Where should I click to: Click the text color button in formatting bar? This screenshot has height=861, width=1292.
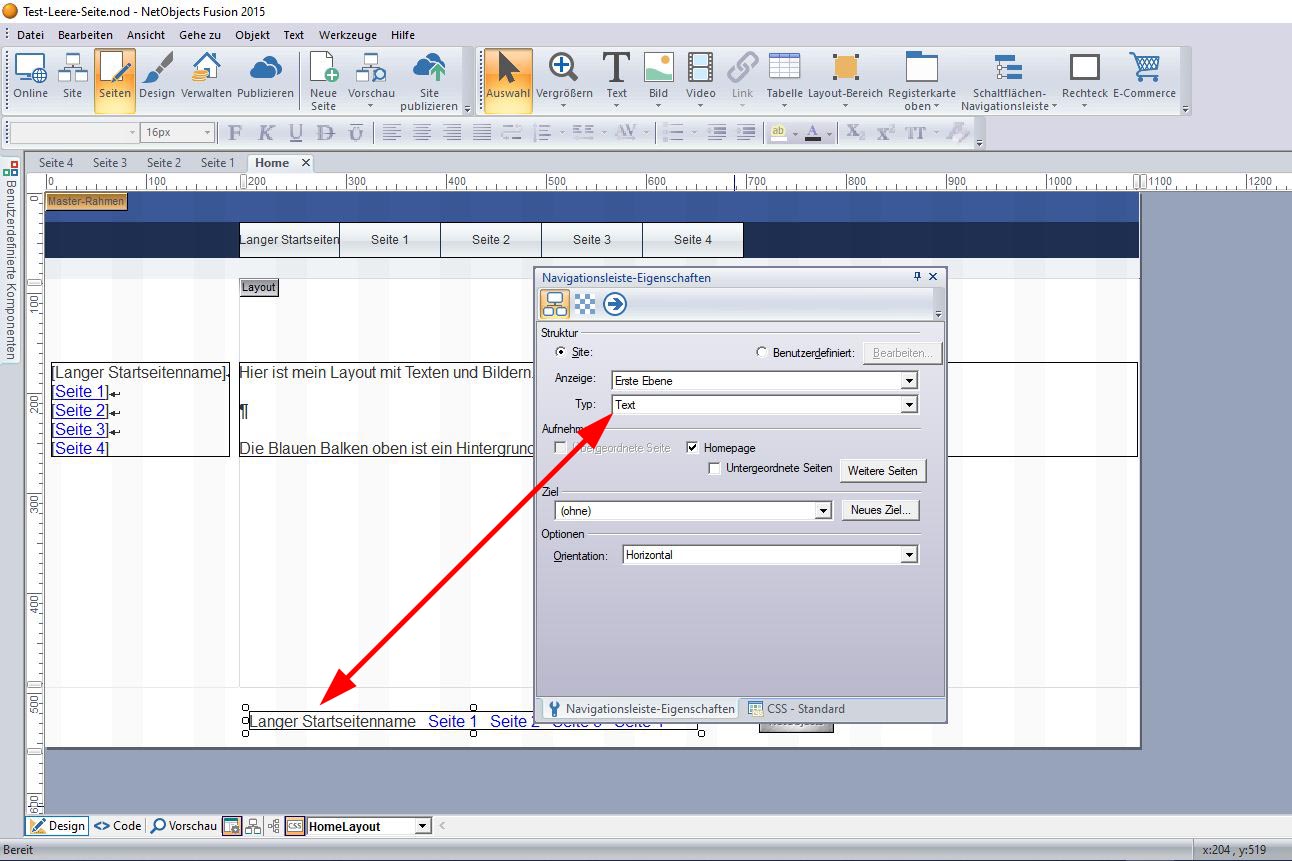click(x=812, y=132)
